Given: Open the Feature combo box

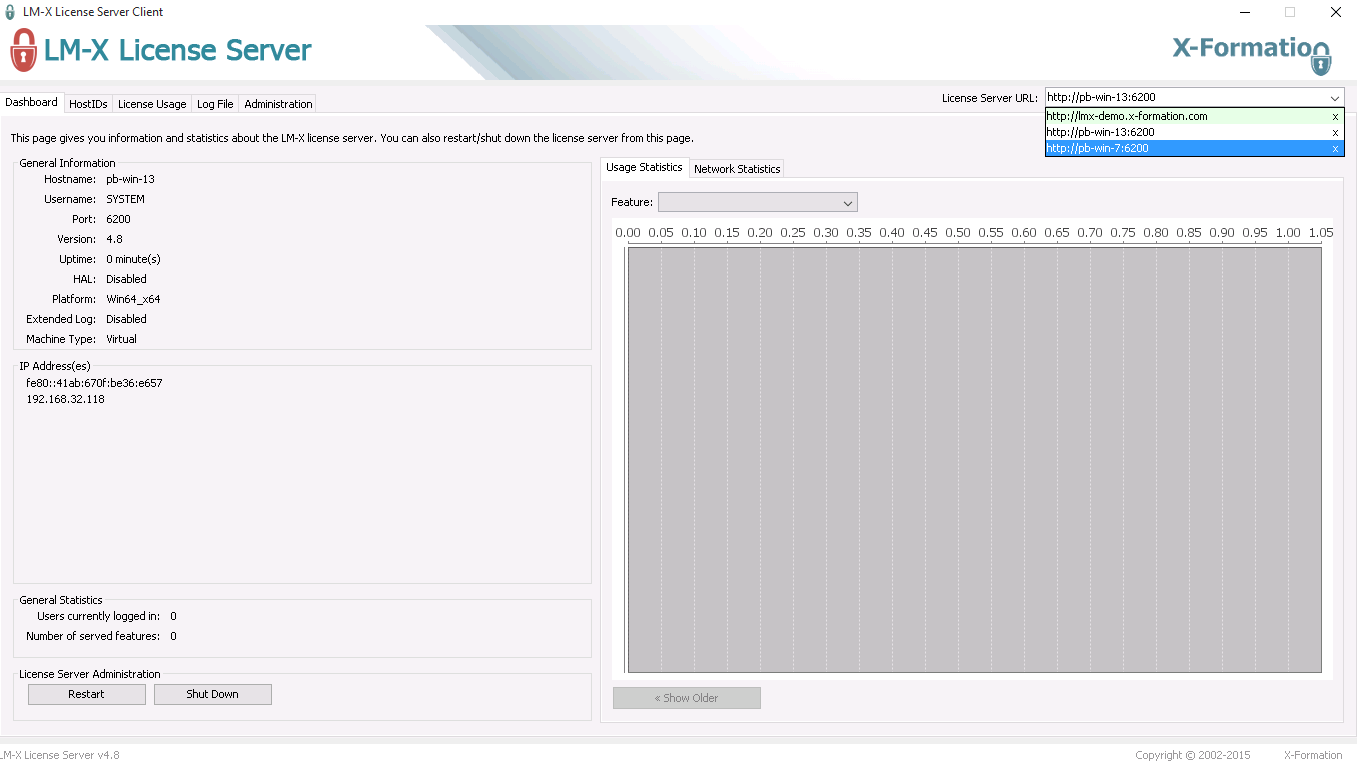Looking at the screenshot, I should coord(758,203).
